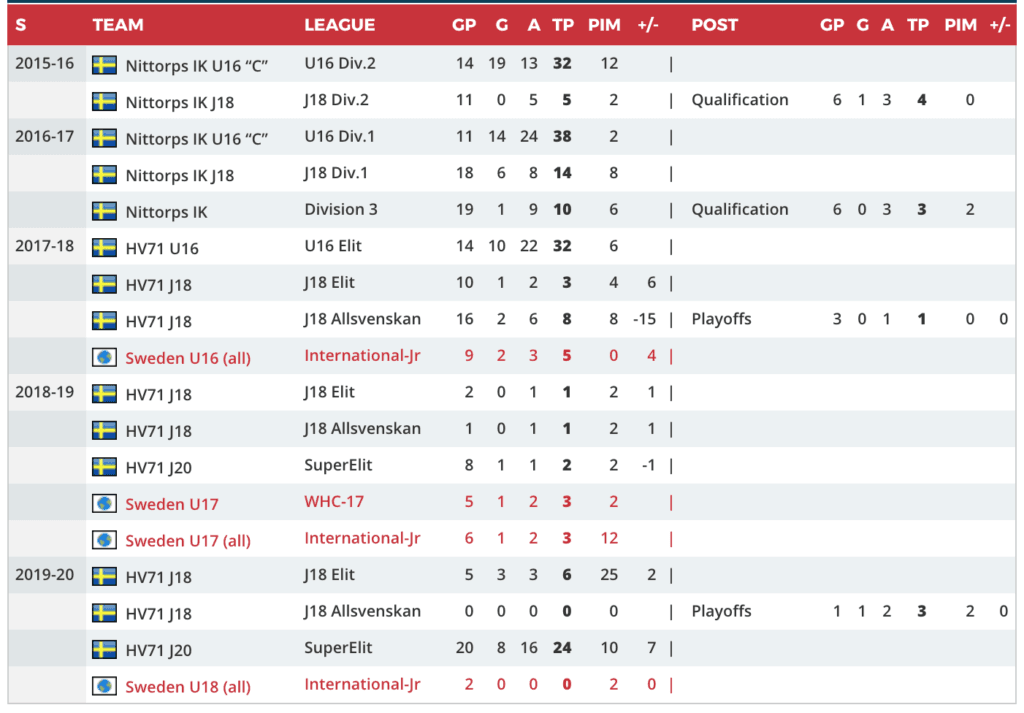
Task: Click globe icon beside Sweden U16 (all)
Action: pyautogui.click(x=104, y=357)
